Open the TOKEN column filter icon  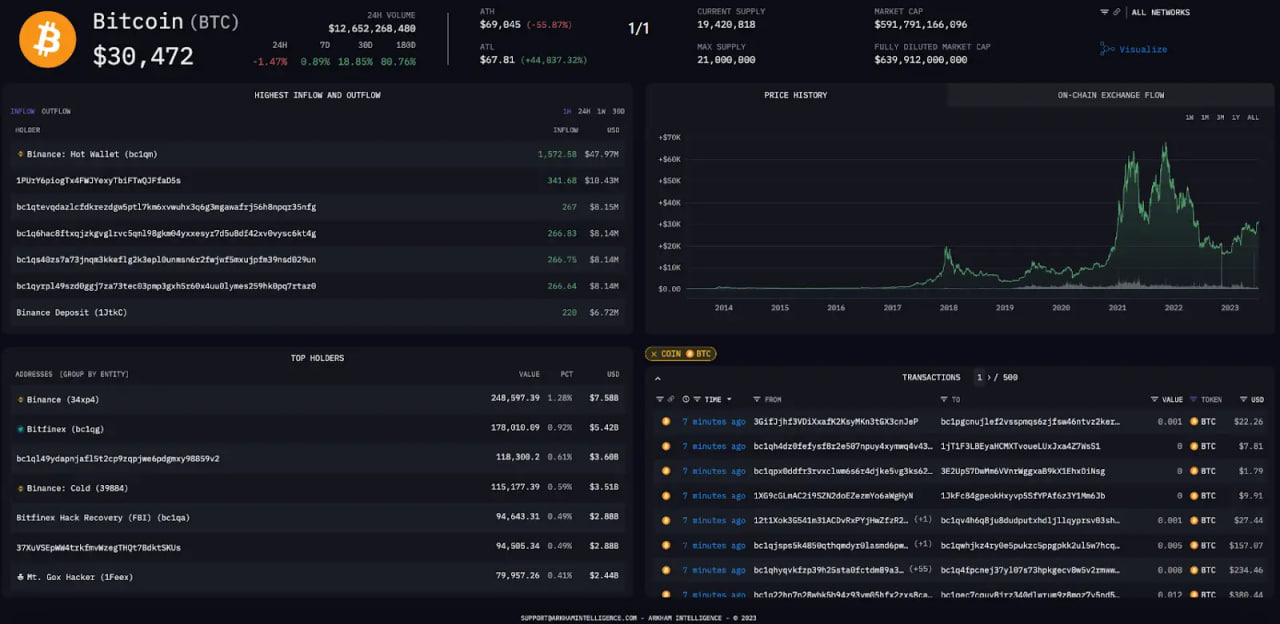(1193, 399)
